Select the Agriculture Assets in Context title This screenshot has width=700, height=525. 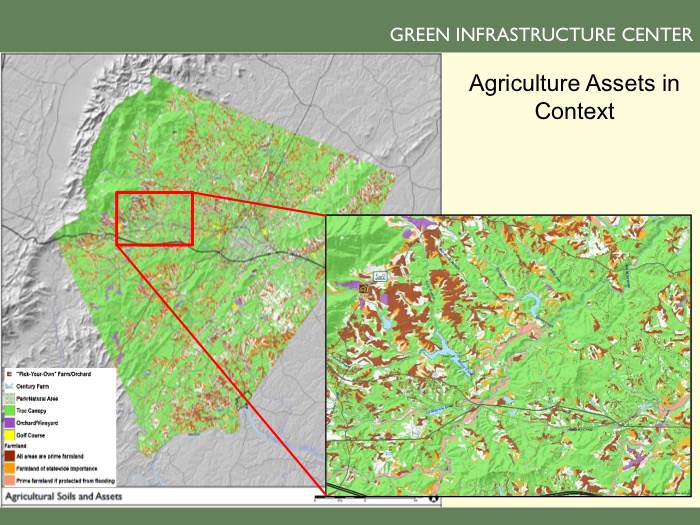[558, 97]
